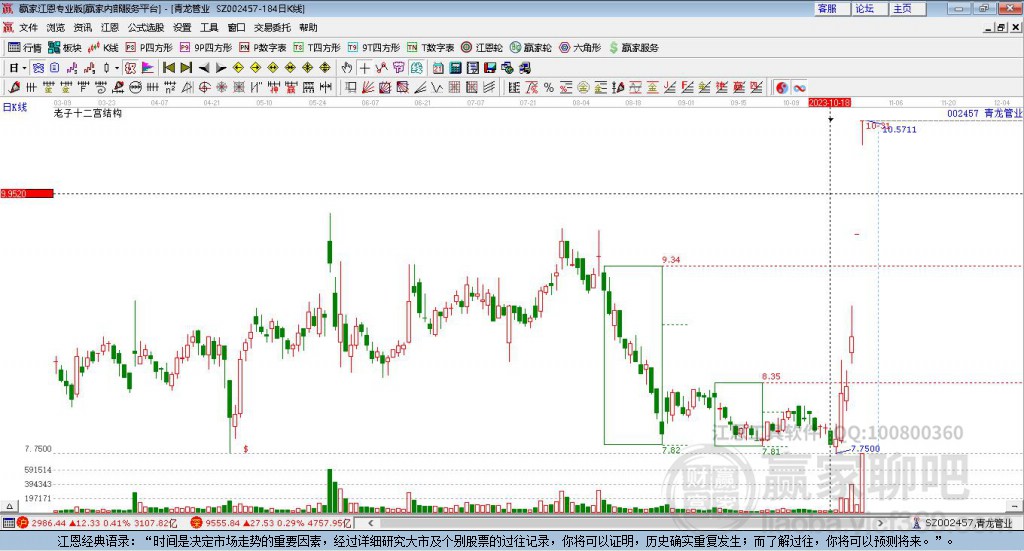
Task: Click the 9.34 price level label
Action: click(x=671, y=260)
